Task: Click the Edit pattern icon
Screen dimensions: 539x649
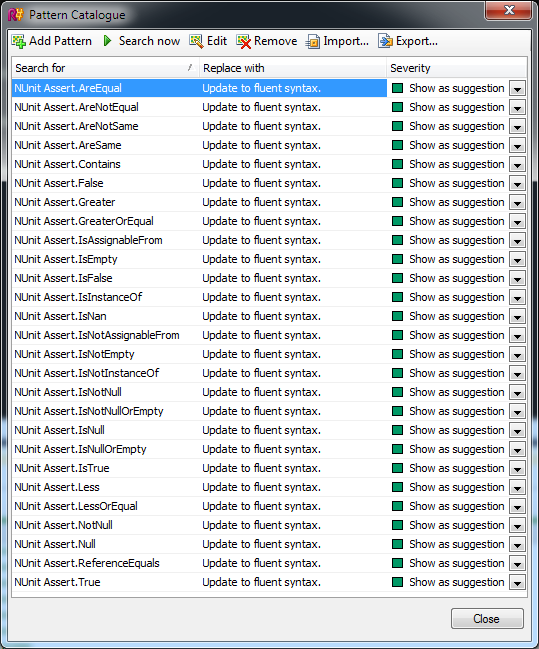Action: pyautogui.click(x=196, y=41)
